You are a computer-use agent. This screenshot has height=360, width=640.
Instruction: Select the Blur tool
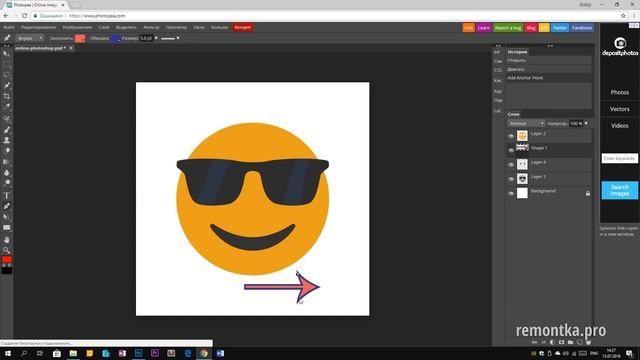point(7,173)
